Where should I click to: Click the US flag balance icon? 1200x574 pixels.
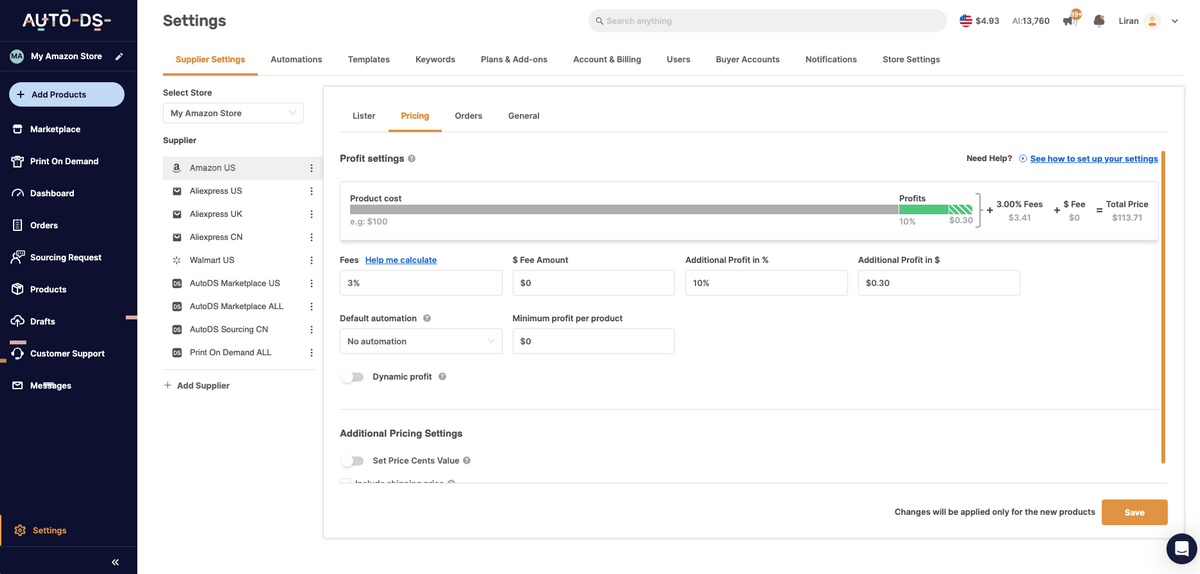click(965, 20)
